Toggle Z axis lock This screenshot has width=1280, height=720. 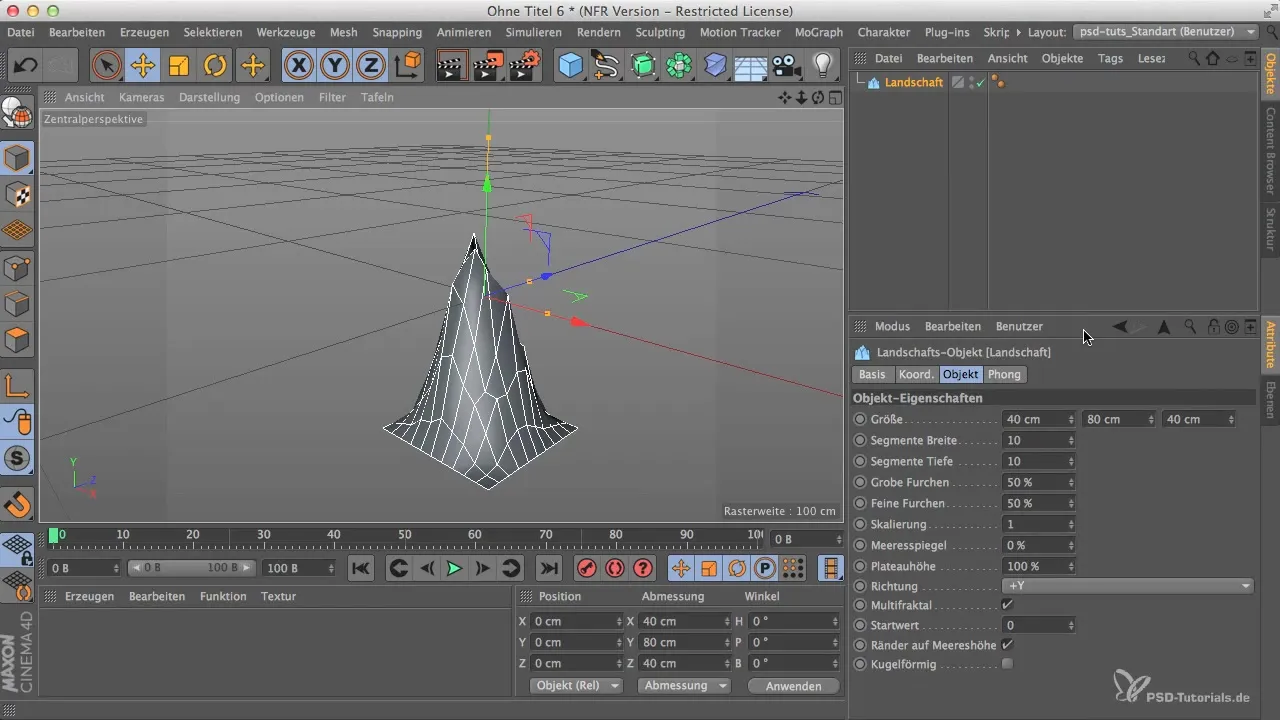371,66
